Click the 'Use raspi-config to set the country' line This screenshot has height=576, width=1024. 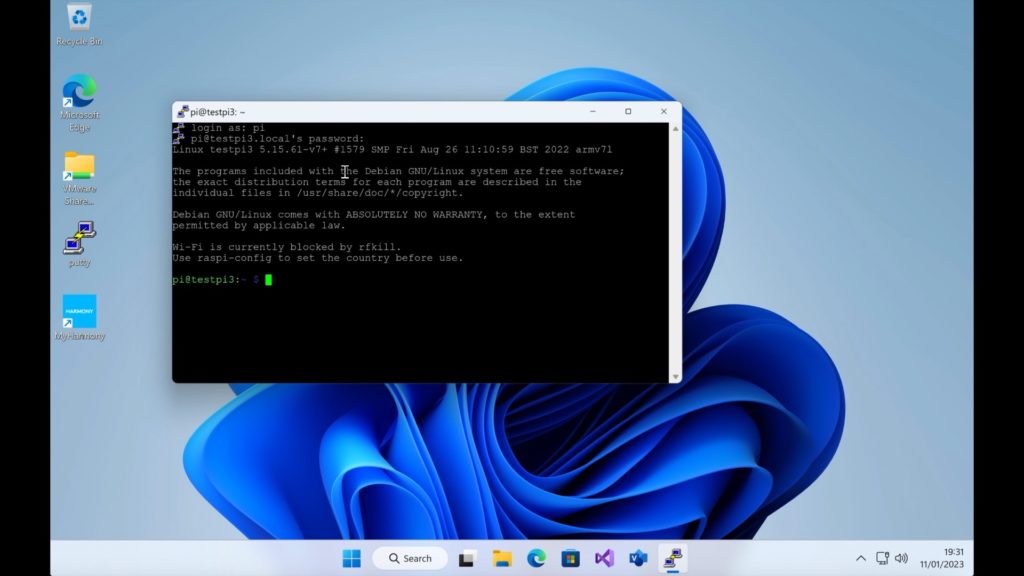pyautogui.click(x=317, y=258)
